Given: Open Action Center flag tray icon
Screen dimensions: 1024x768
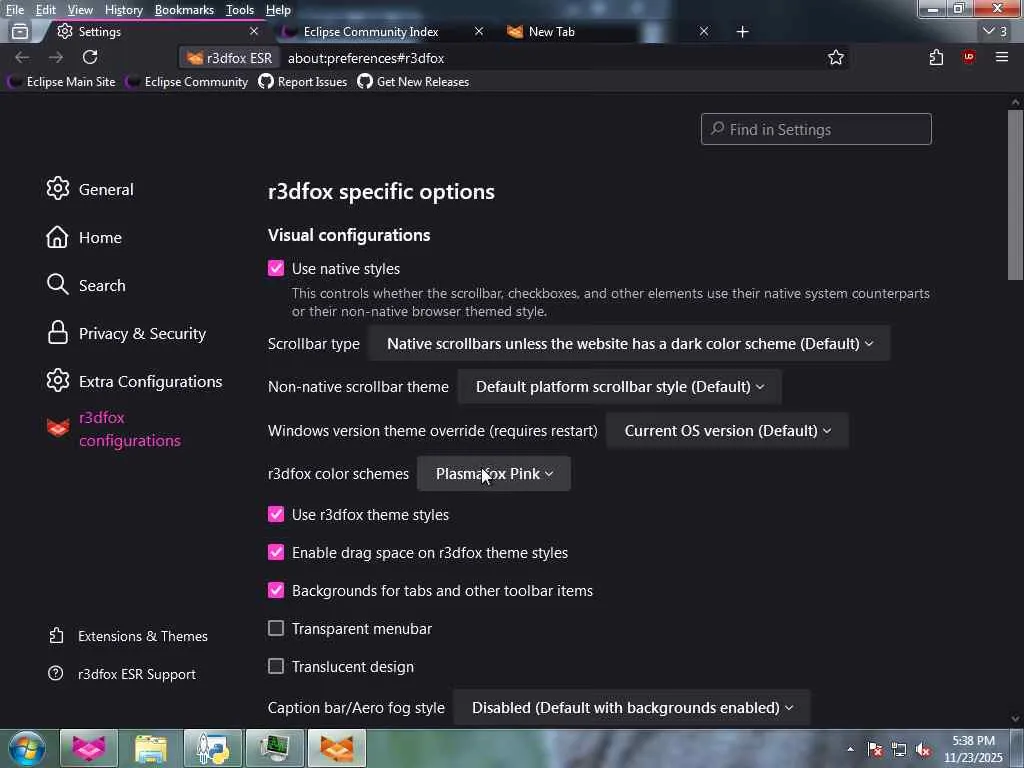Looking at the screenshot, I should click(874, 749).
